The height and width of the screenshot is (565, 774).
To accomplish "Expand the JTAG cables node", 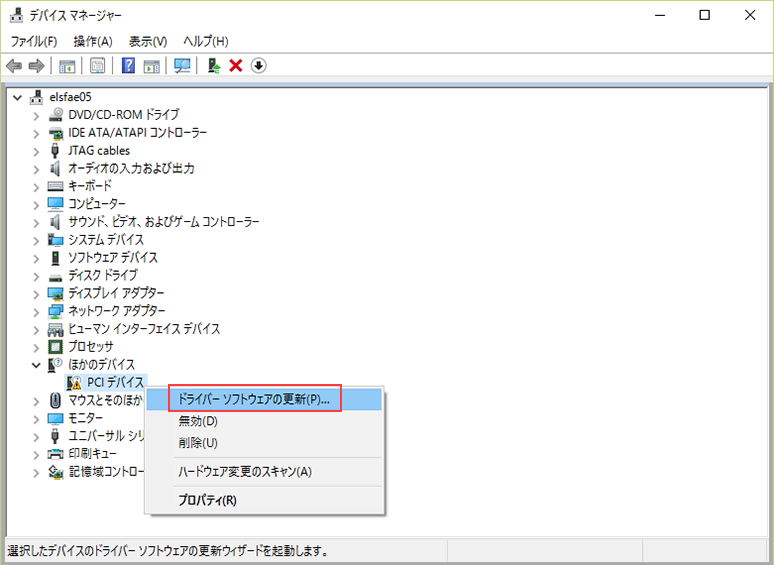I will tap(36, 151).
